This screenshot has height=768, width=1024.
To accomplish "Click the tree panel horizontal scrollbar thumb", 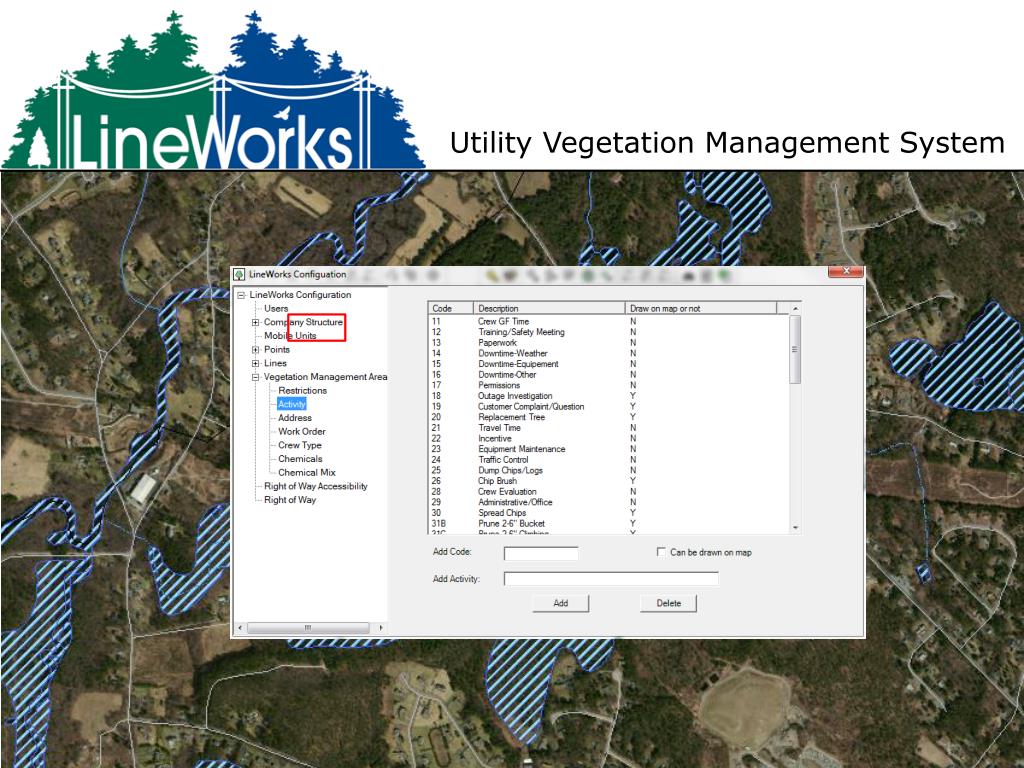I will tap(308, 628).
